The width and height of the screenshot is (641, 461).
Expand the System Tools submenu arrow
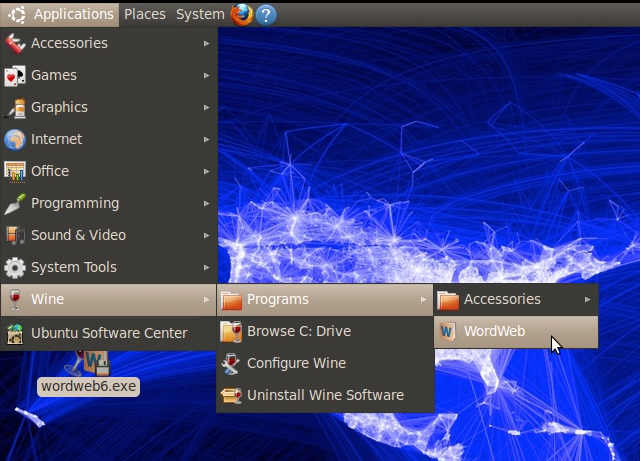coord(206,268)
